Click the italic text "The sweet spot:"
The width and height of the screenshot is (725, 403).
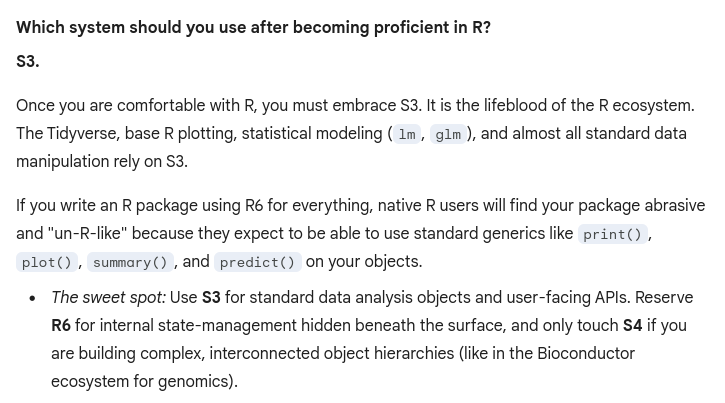[x=108, y=297]
